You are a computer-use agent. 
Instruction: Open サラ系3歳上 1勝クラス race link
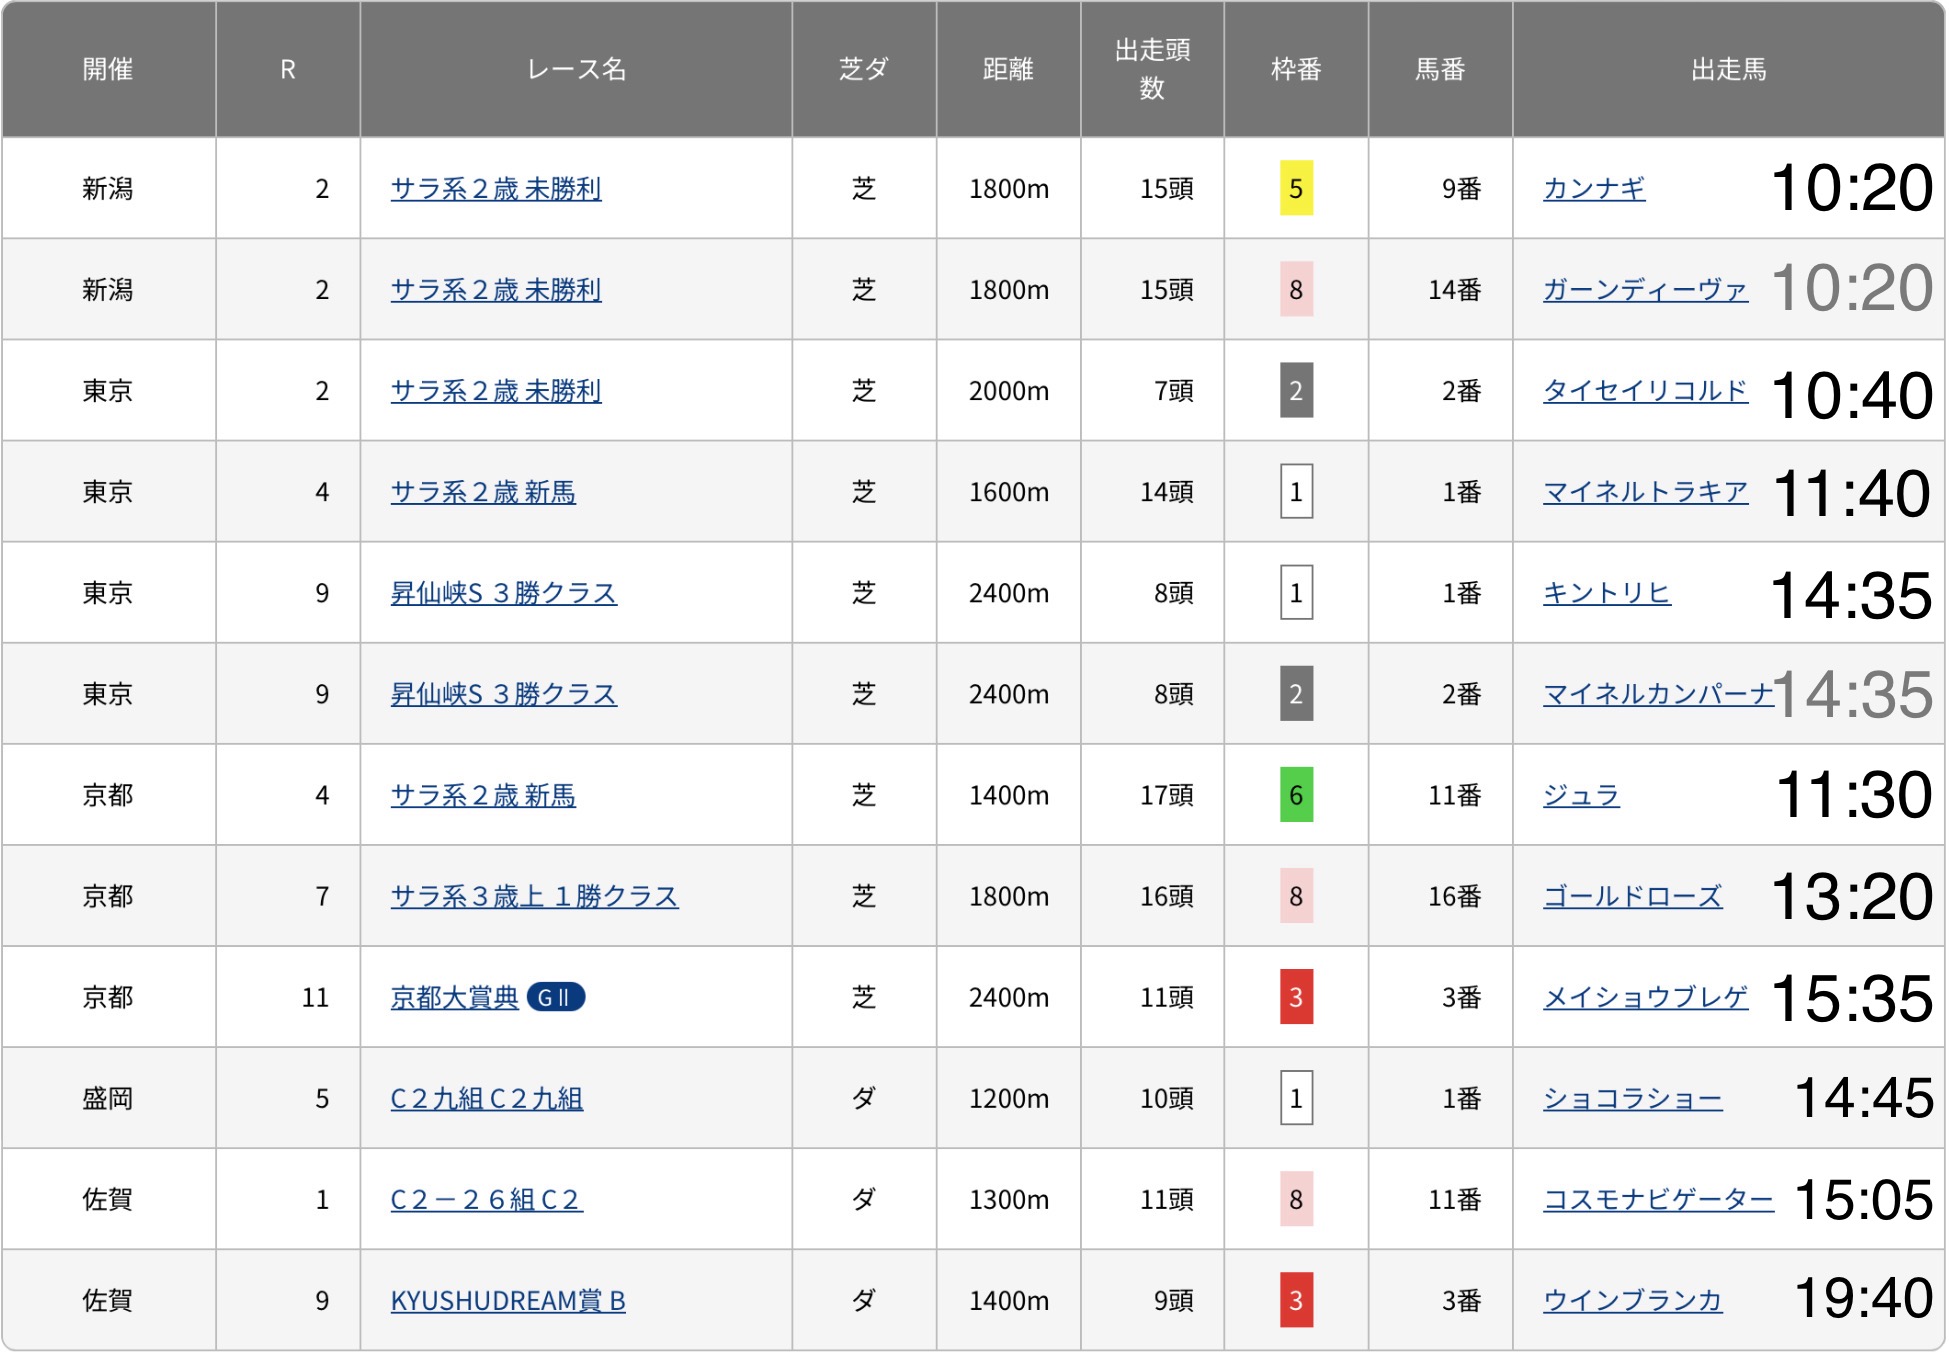pos(533,896)
